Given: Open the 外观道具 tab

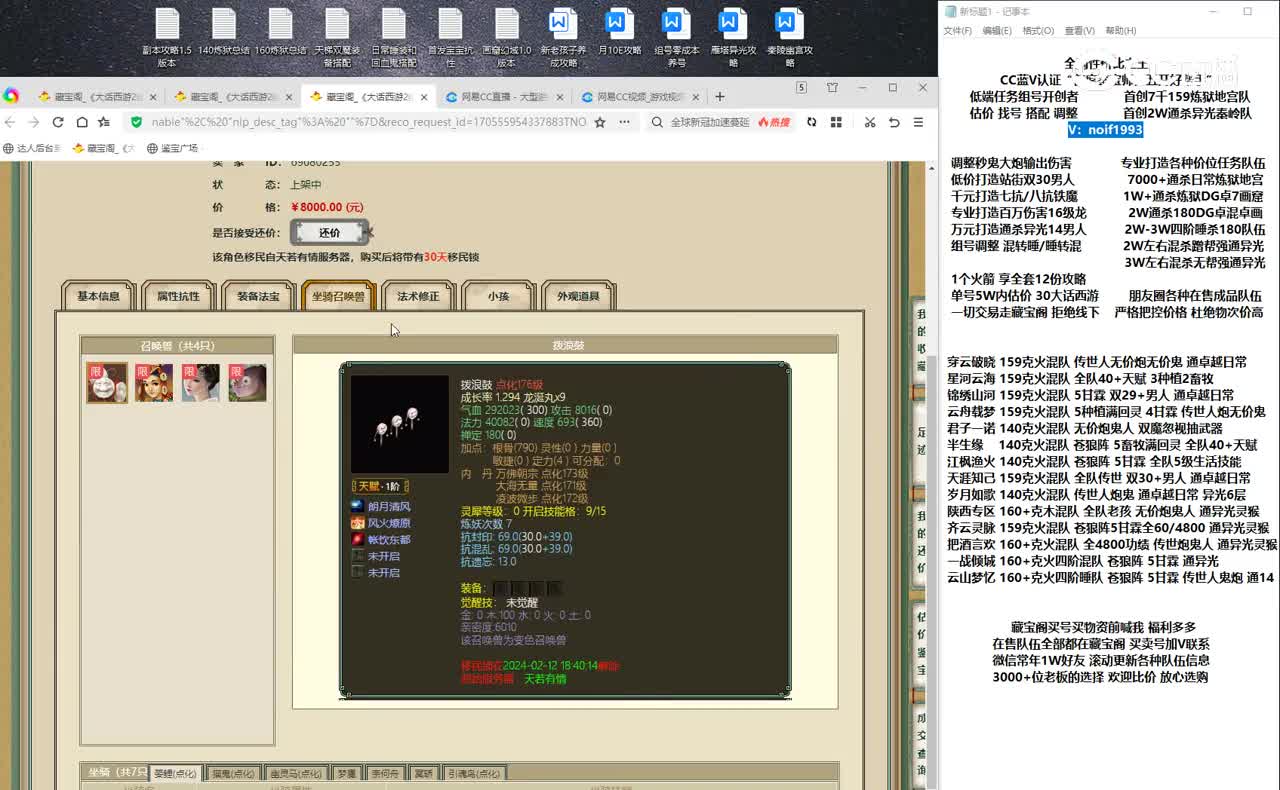Looking at the screenshot, I should tap(578, 296).
